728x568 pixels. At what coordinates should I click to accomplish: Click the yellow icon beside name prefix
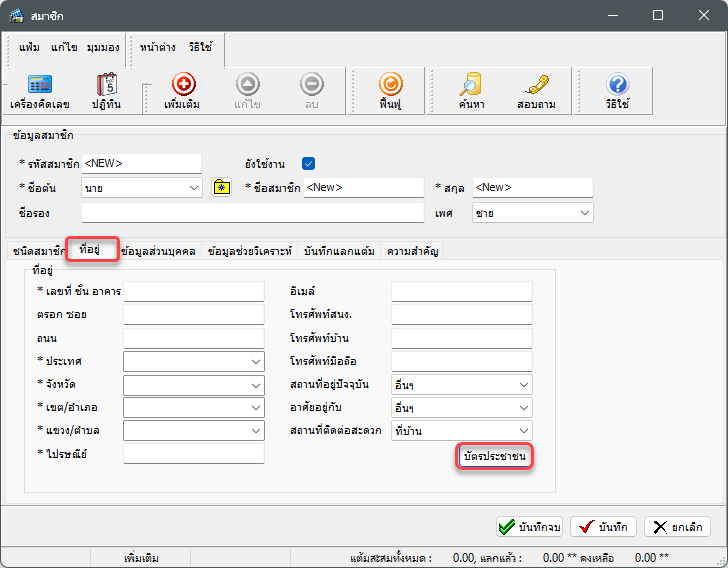click(x=222, y=188)
